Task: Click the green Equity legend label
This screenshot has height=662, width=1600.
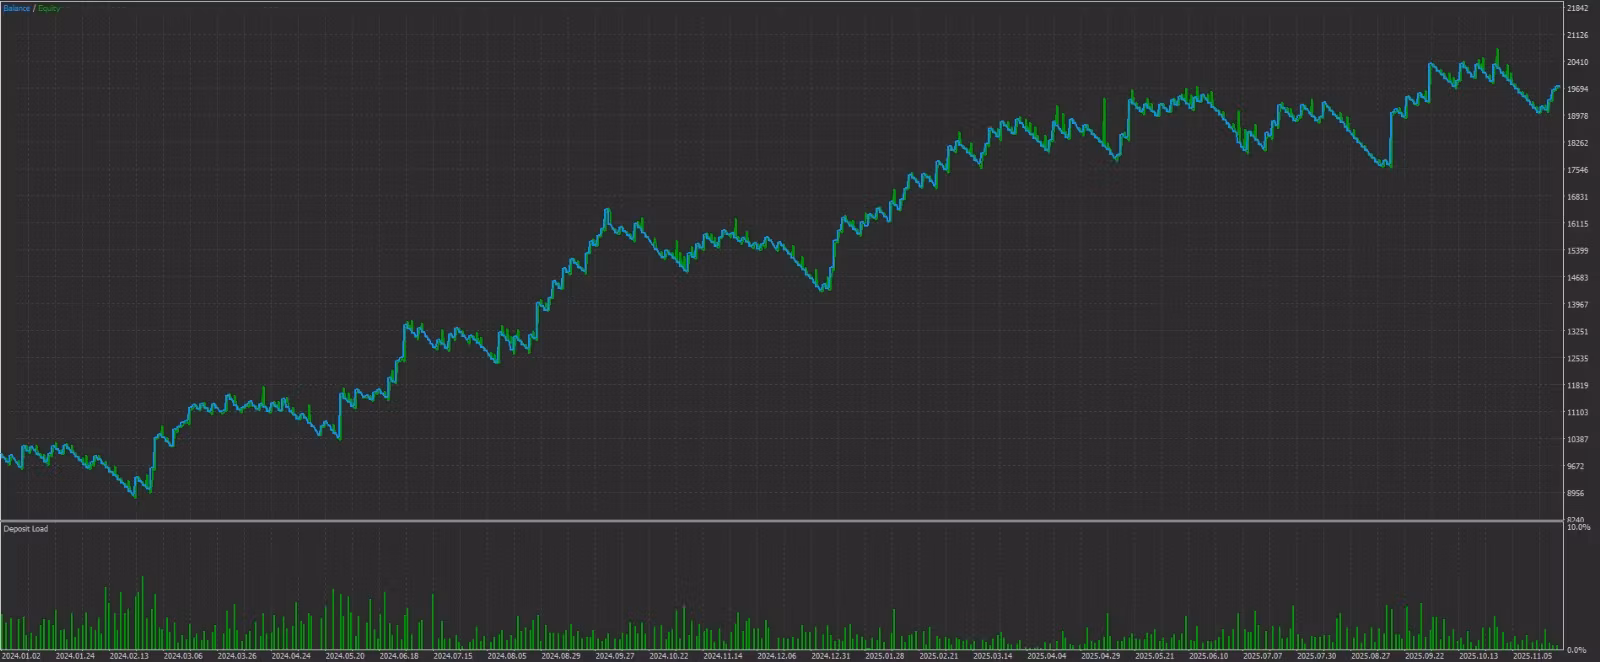Action: click(x=49, y=9)
